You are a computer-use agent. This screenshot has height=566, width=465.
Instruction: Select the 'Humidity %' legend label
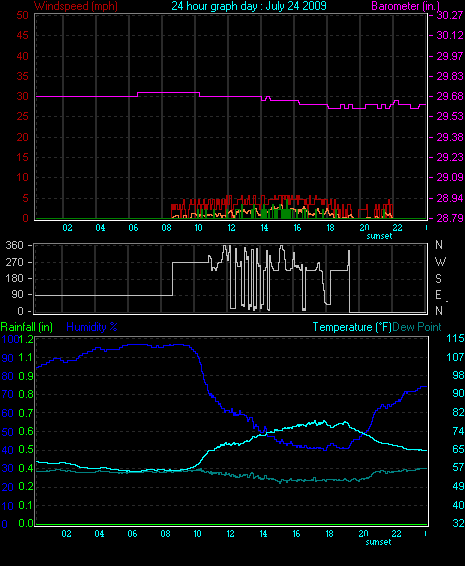coord(92,327)
